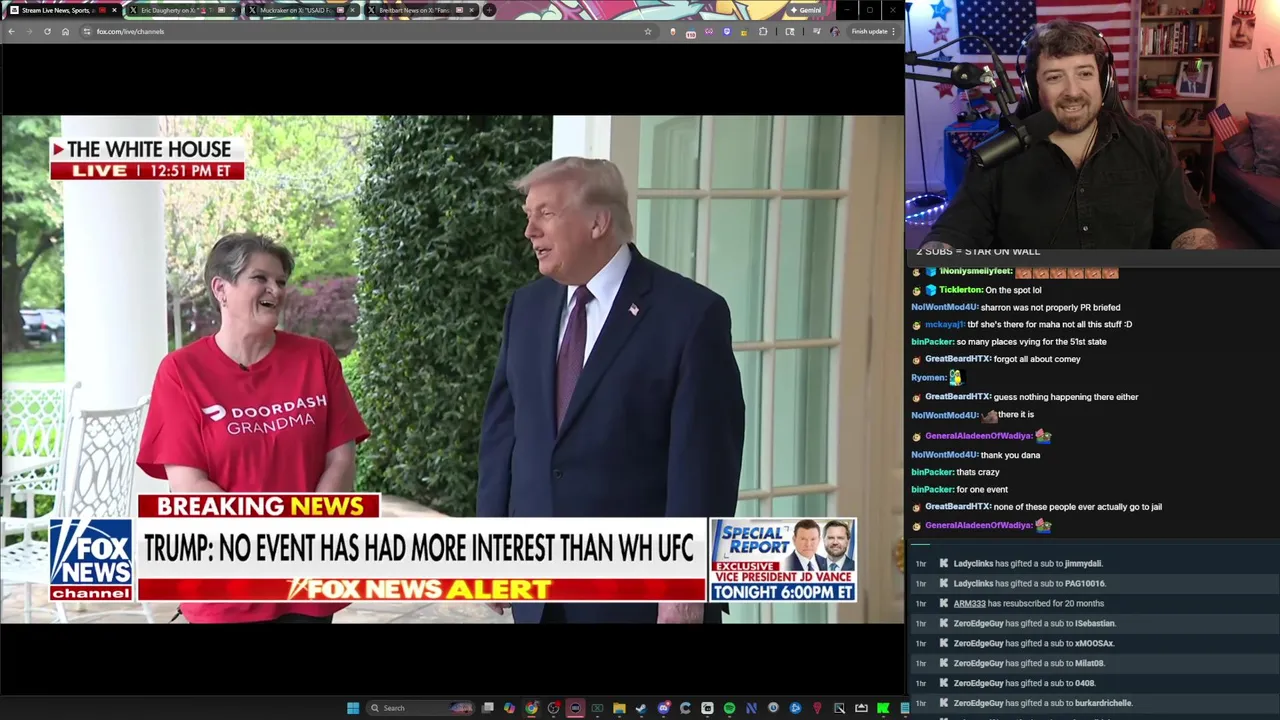Go back using browser back arrow
Viewport: 1280px width, 720px height.
11,31
